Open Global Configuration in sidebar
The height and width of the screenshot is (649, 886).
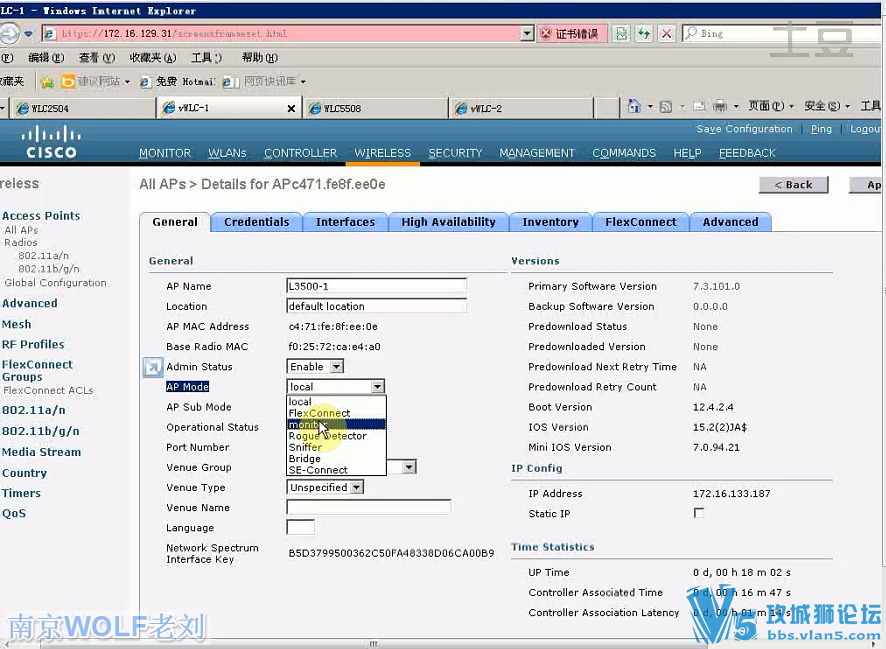click(55, 282)
